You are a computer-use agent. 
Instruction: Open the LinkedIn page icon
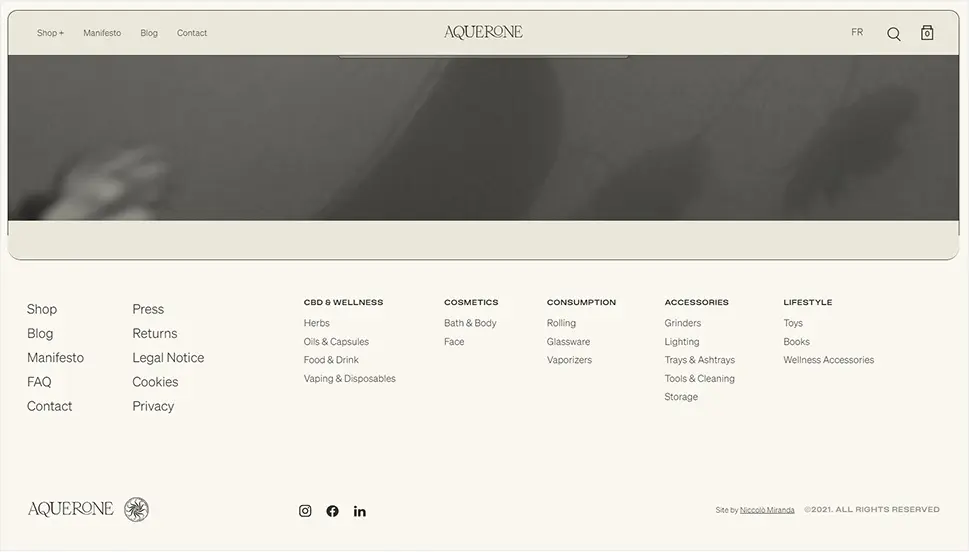[x=360, y=511]
